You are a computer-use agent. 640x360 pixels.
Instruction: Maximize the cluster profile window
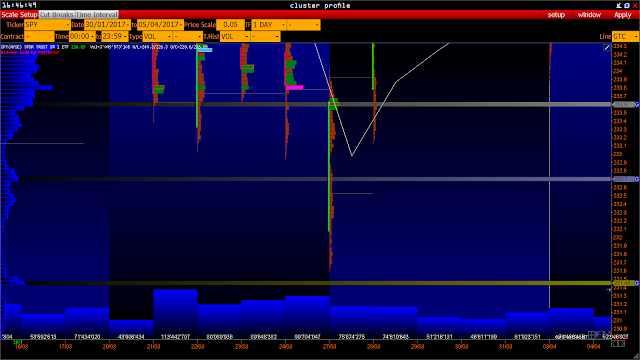(x=627, y=5)
